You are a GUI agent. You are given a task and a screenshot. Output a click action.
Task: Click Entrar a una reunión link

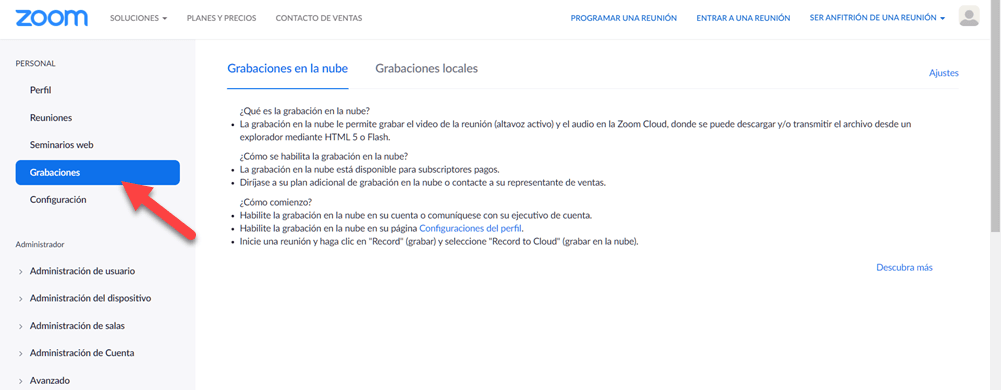(x=743, y=18)
